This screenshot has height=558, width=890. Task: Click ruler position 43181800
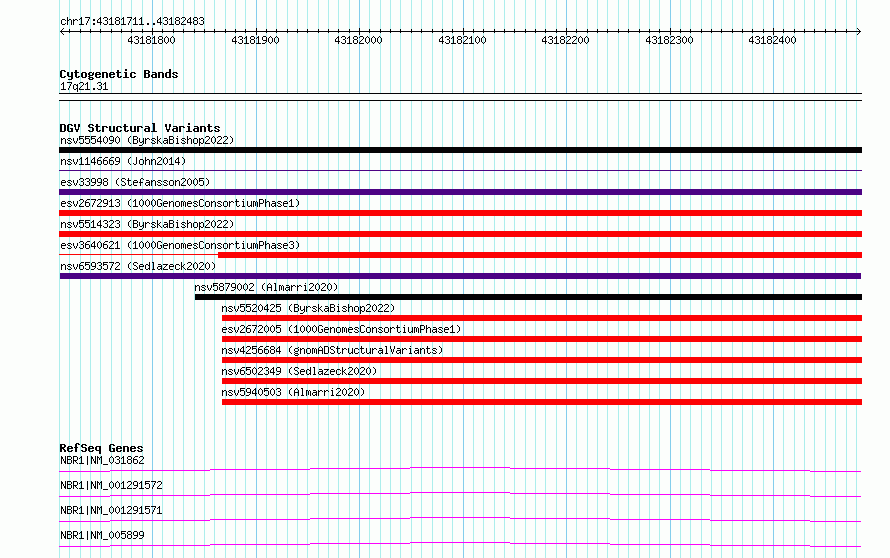pos(152,40)
